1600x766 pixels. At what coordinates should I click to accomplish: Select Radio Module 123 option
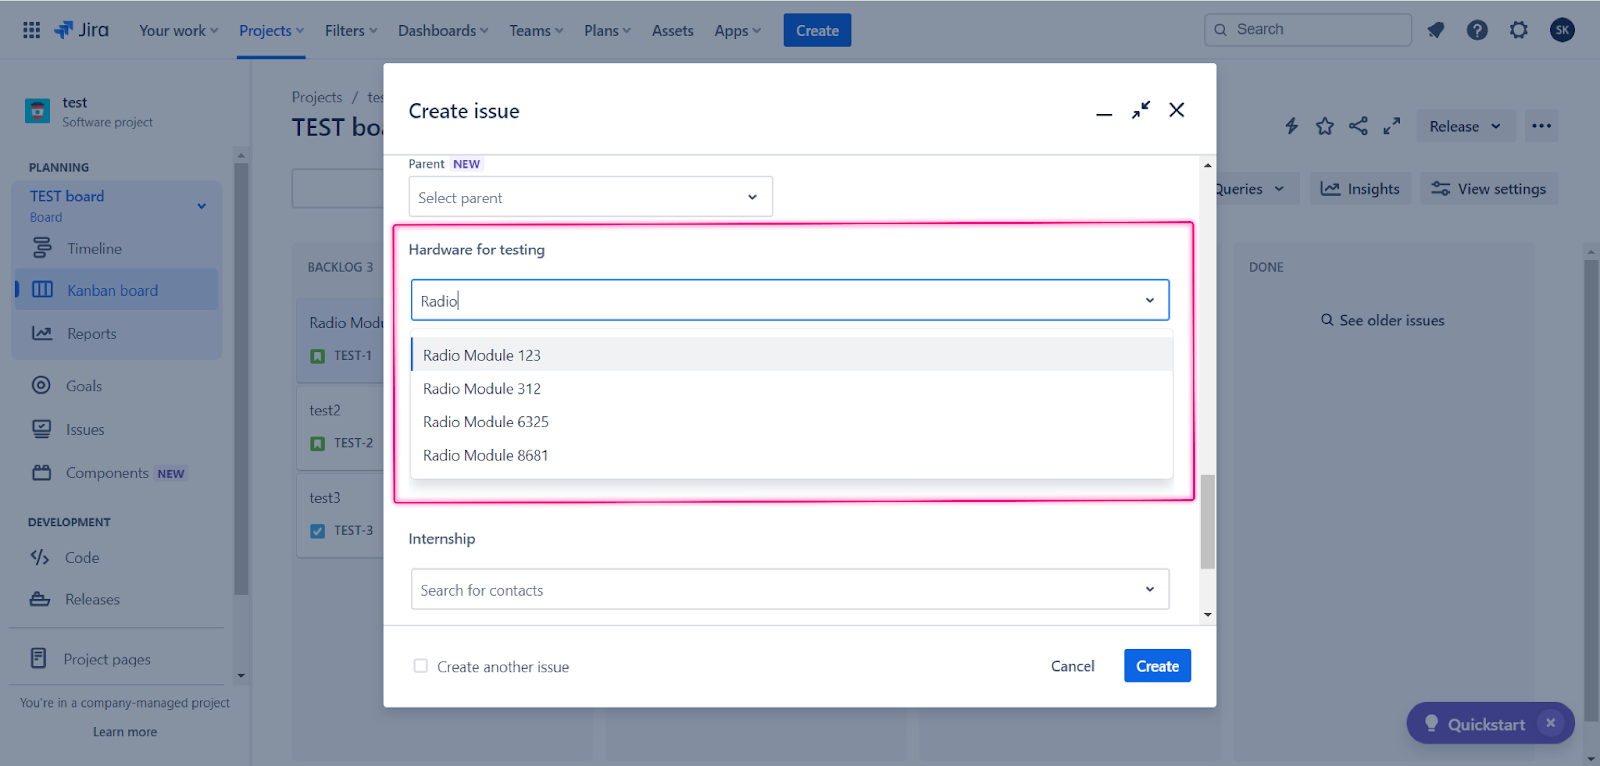pos(791,355)
